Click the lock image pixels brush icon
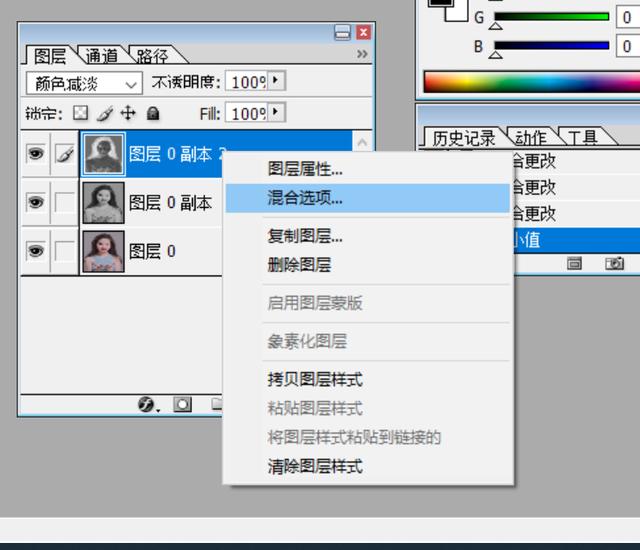 coord(104,113)
